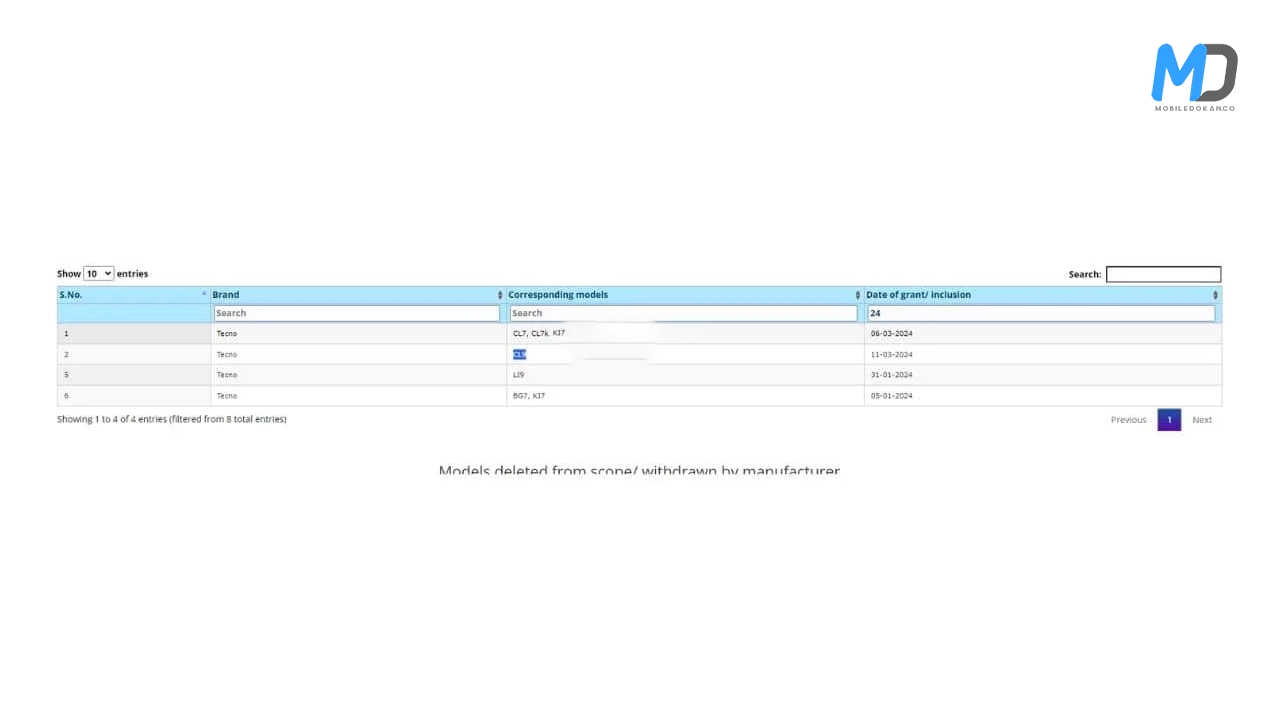1280x720 pixels.
Task: Go to the Next page
Action: point(1201,420)
